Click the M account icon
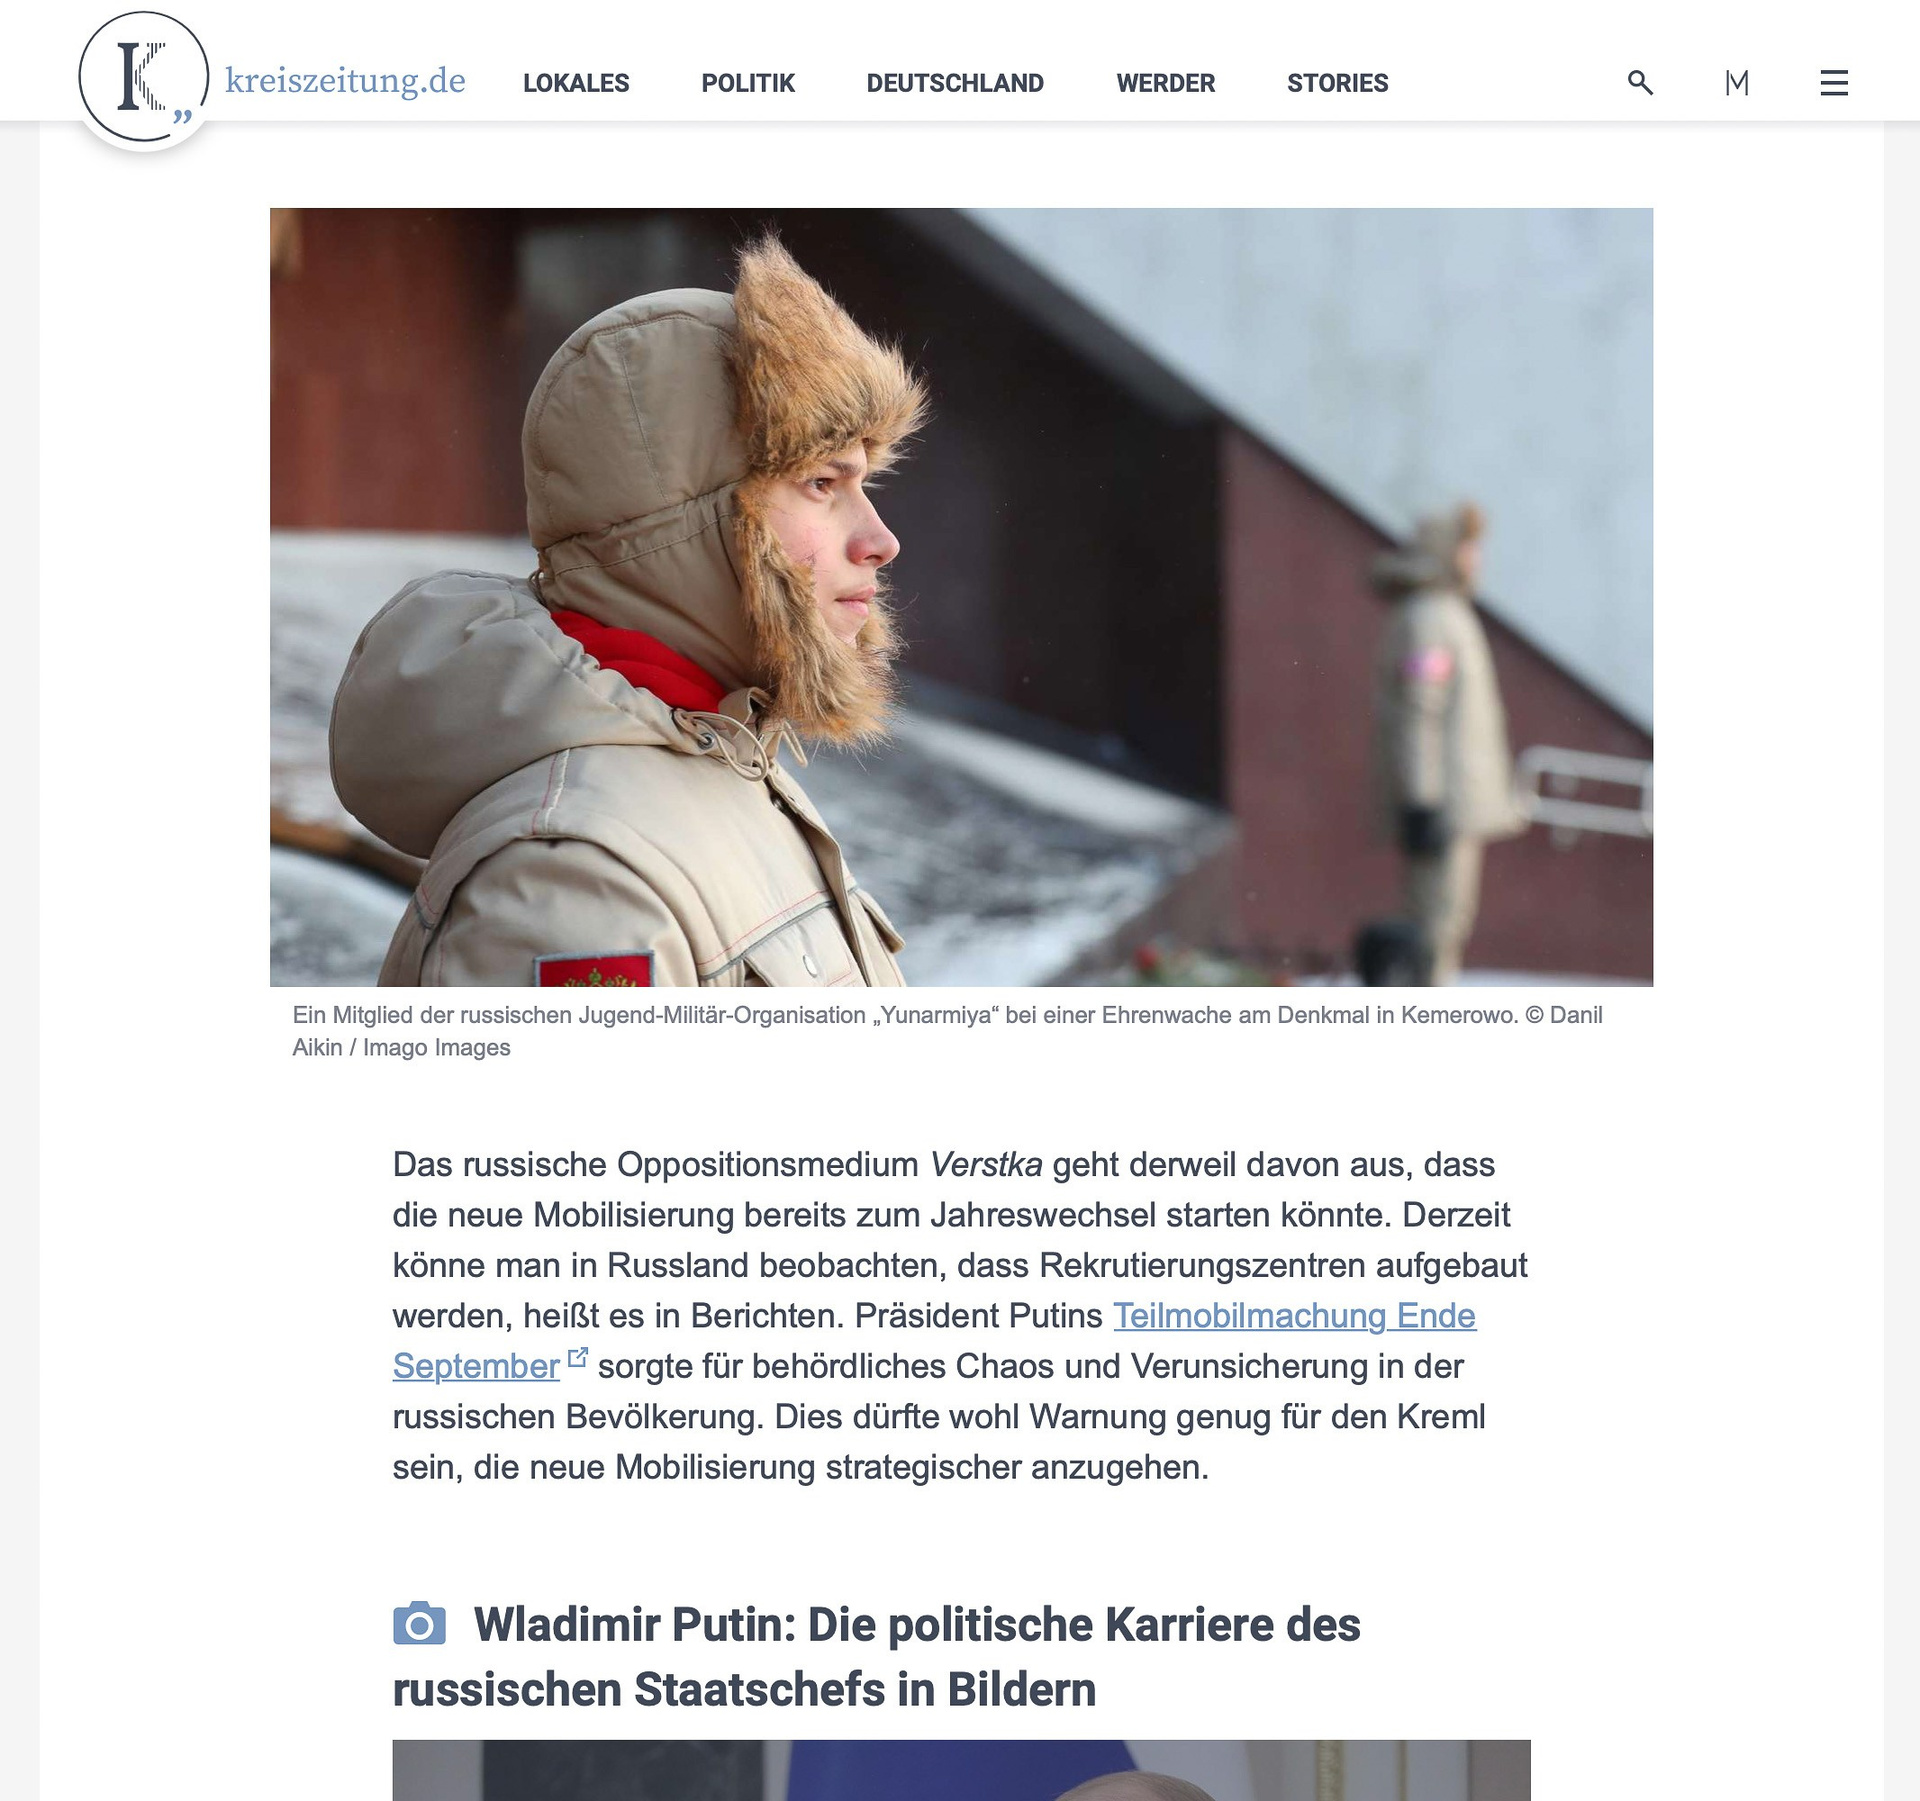The image size is (1920, 1801). 1737,82
